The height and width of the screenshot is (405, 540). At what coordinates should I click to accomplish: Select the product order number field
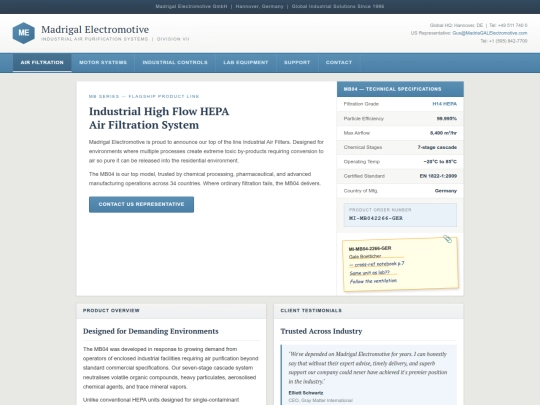(400, 215)
